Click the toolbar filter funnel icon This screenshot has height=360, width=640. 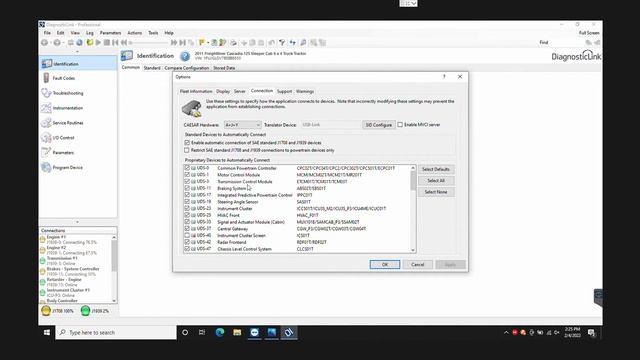point(282,42)
